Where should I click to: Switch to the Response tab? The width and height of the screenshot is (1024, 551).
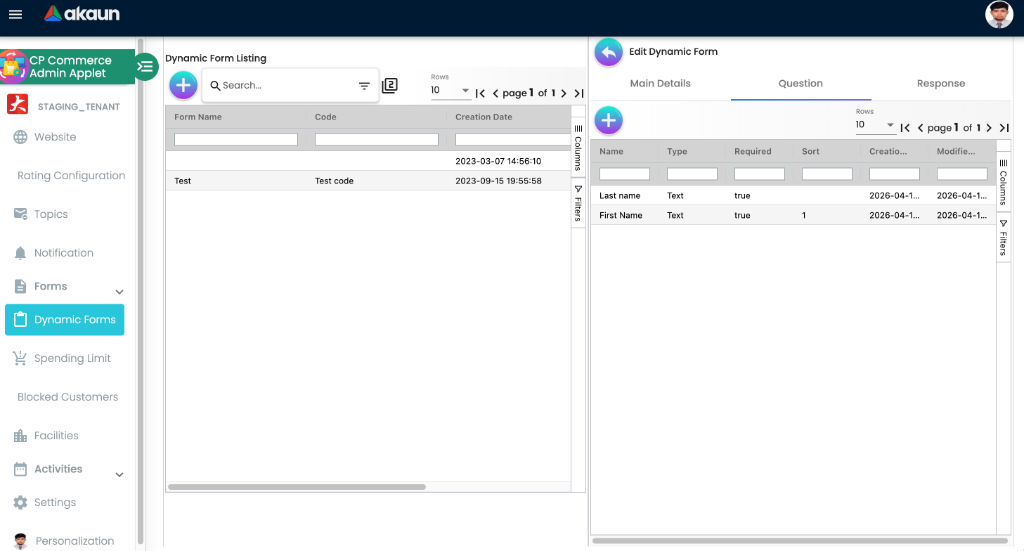point(940,84)
